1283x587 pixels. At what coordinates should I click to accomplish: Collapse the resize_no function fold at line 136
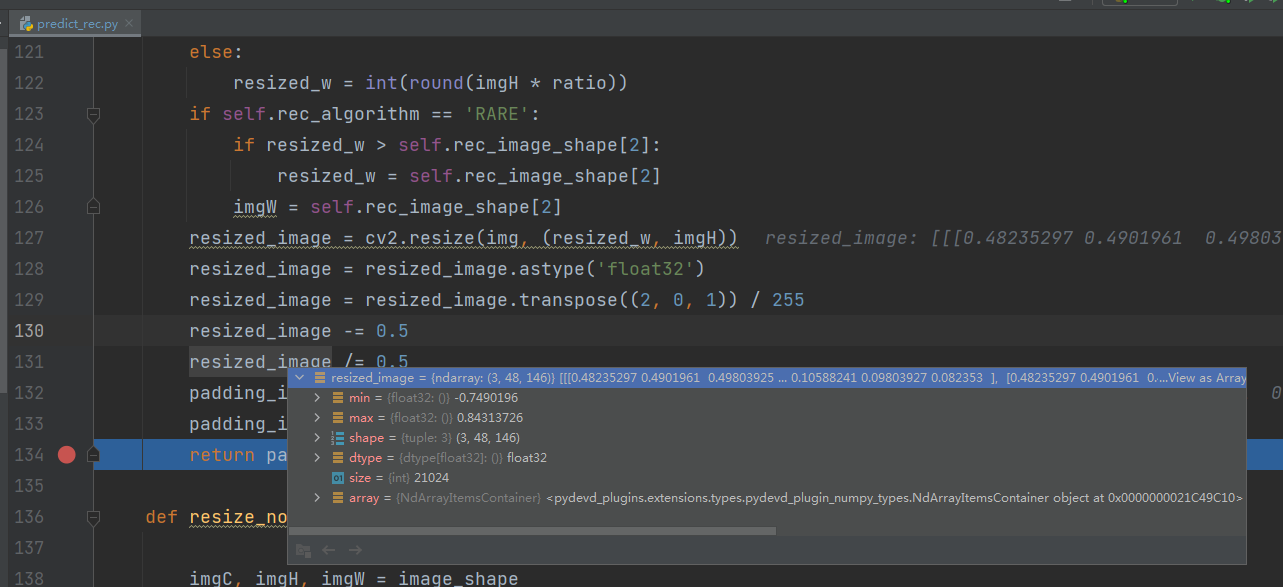(94, 518)
